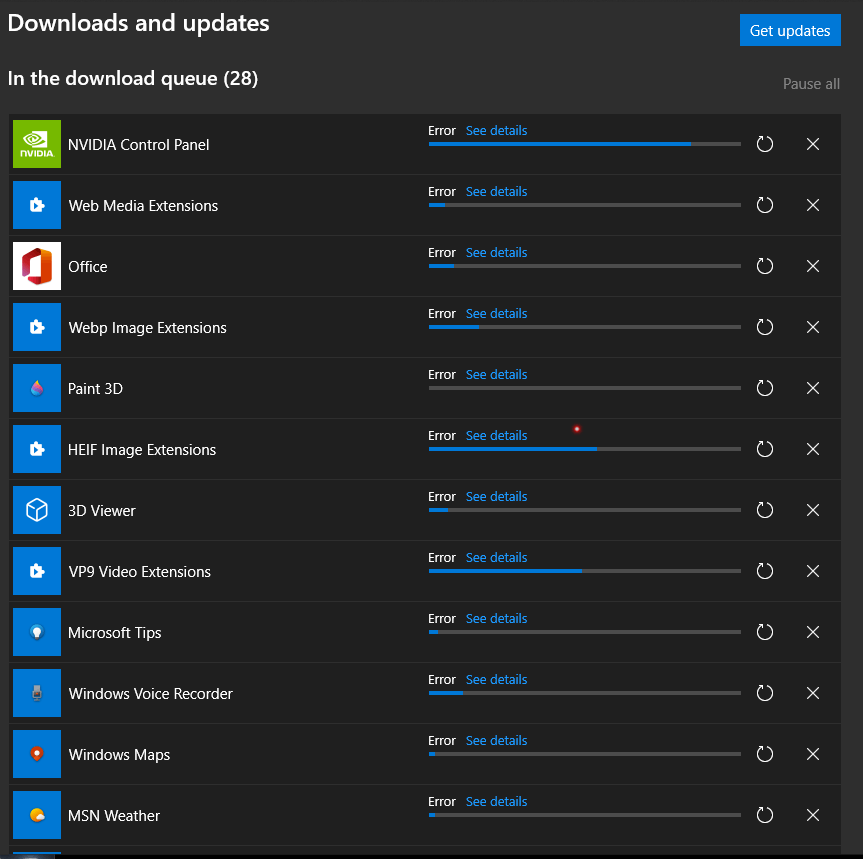This screenshot has height=859, width=863.
Task: Retry the Paint 3D download
Action: [x=765, y=389]
